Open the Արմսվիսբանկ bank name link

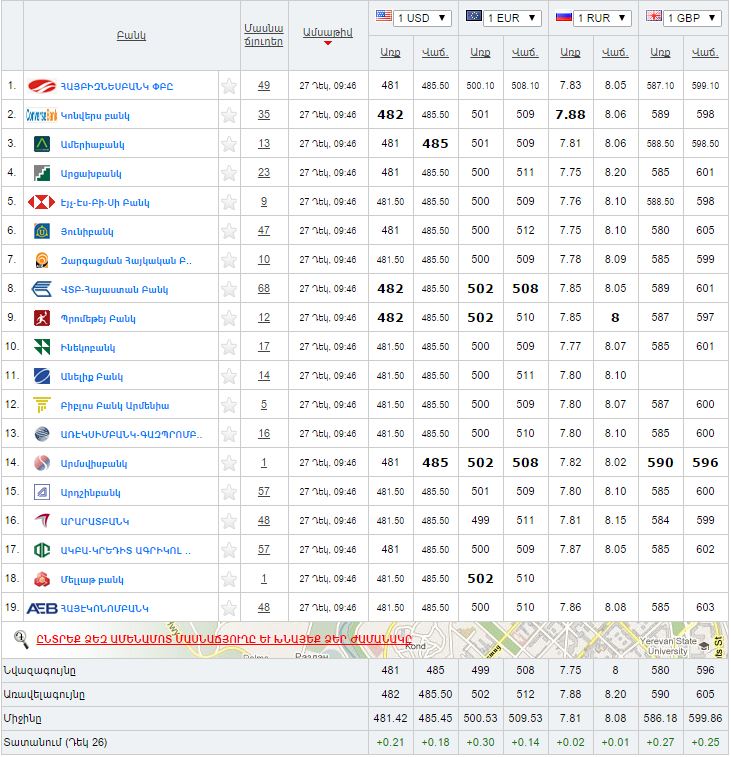coord(94,463)
